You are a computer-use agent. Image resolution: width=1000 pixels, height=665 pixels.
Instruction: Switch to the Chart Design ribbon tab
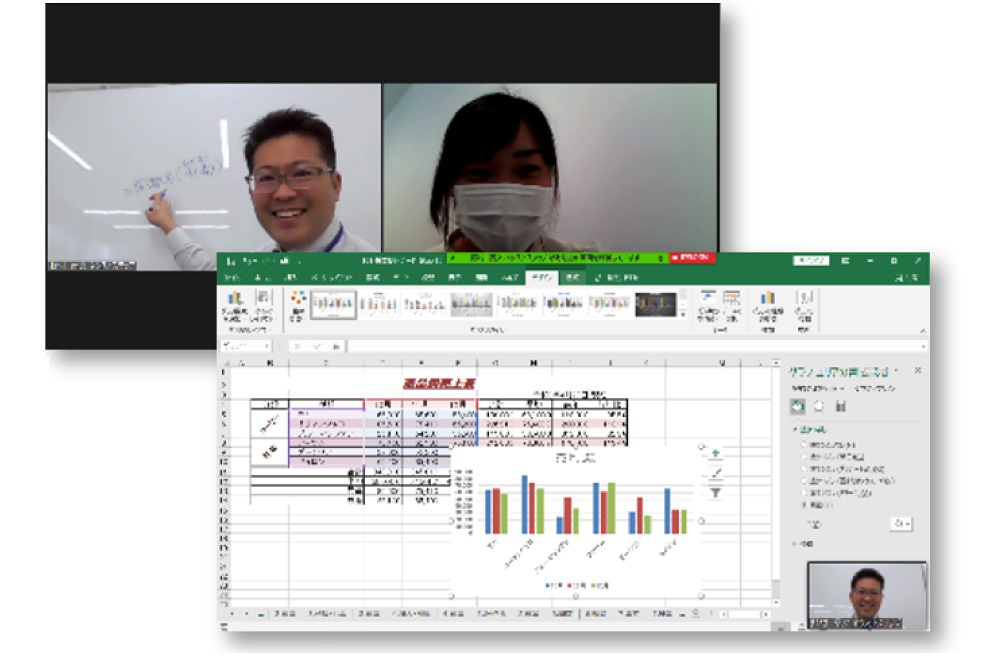pyautogui.click(x=542, y=277)
